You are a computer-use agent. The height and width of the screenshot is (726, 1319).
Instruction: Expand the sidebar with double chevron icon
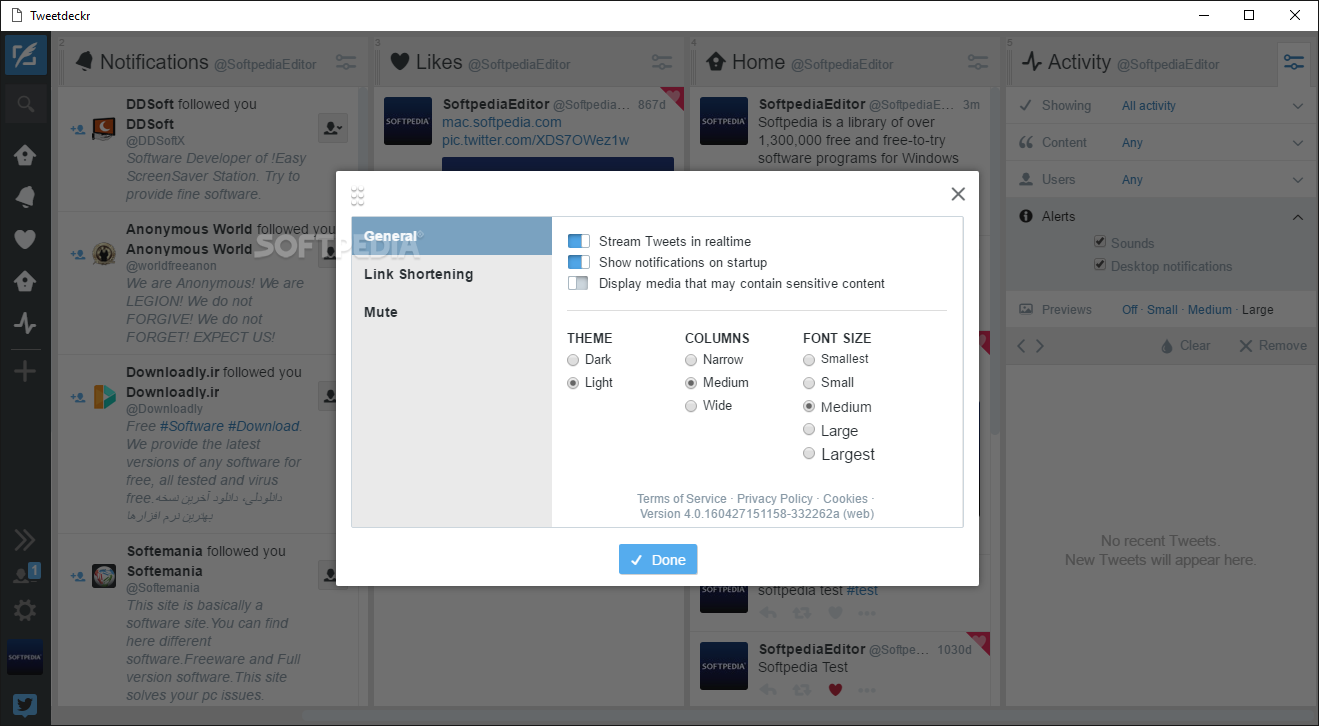click(x=25, y=540)
